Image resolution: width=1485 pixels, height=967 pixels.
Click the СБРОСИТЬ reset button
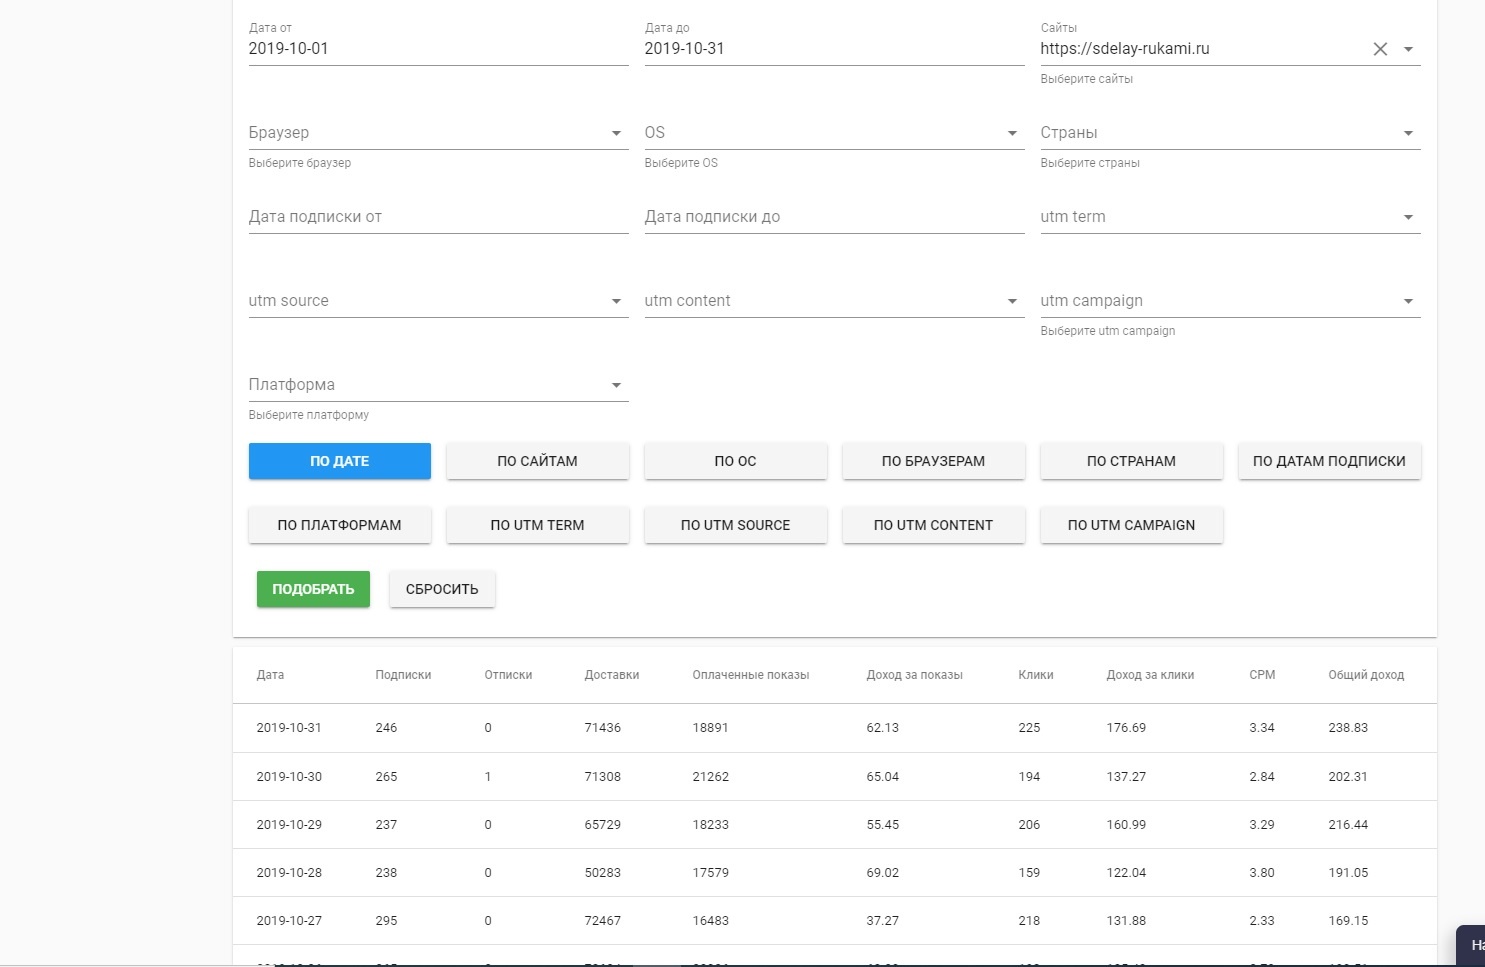pos(442,589)
